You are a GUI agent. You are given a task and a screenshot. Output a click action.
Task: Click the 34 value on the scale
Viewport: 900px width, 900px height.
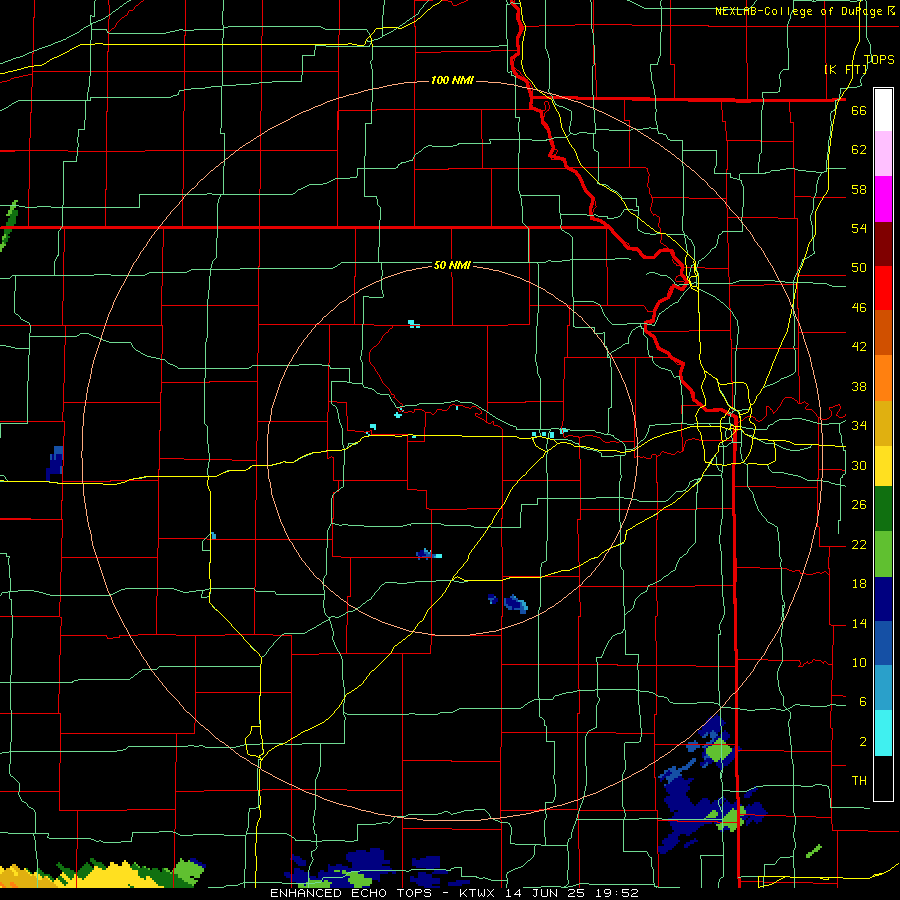859,425
